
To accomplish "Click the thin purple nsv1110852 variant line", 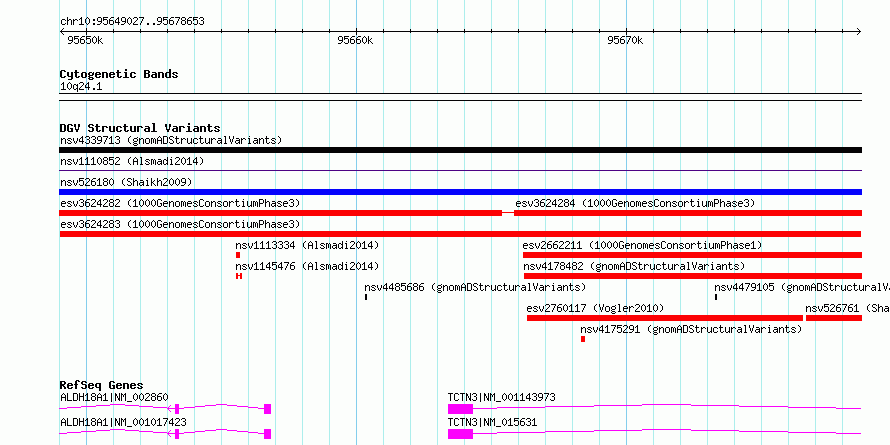I will coord(460,170).
